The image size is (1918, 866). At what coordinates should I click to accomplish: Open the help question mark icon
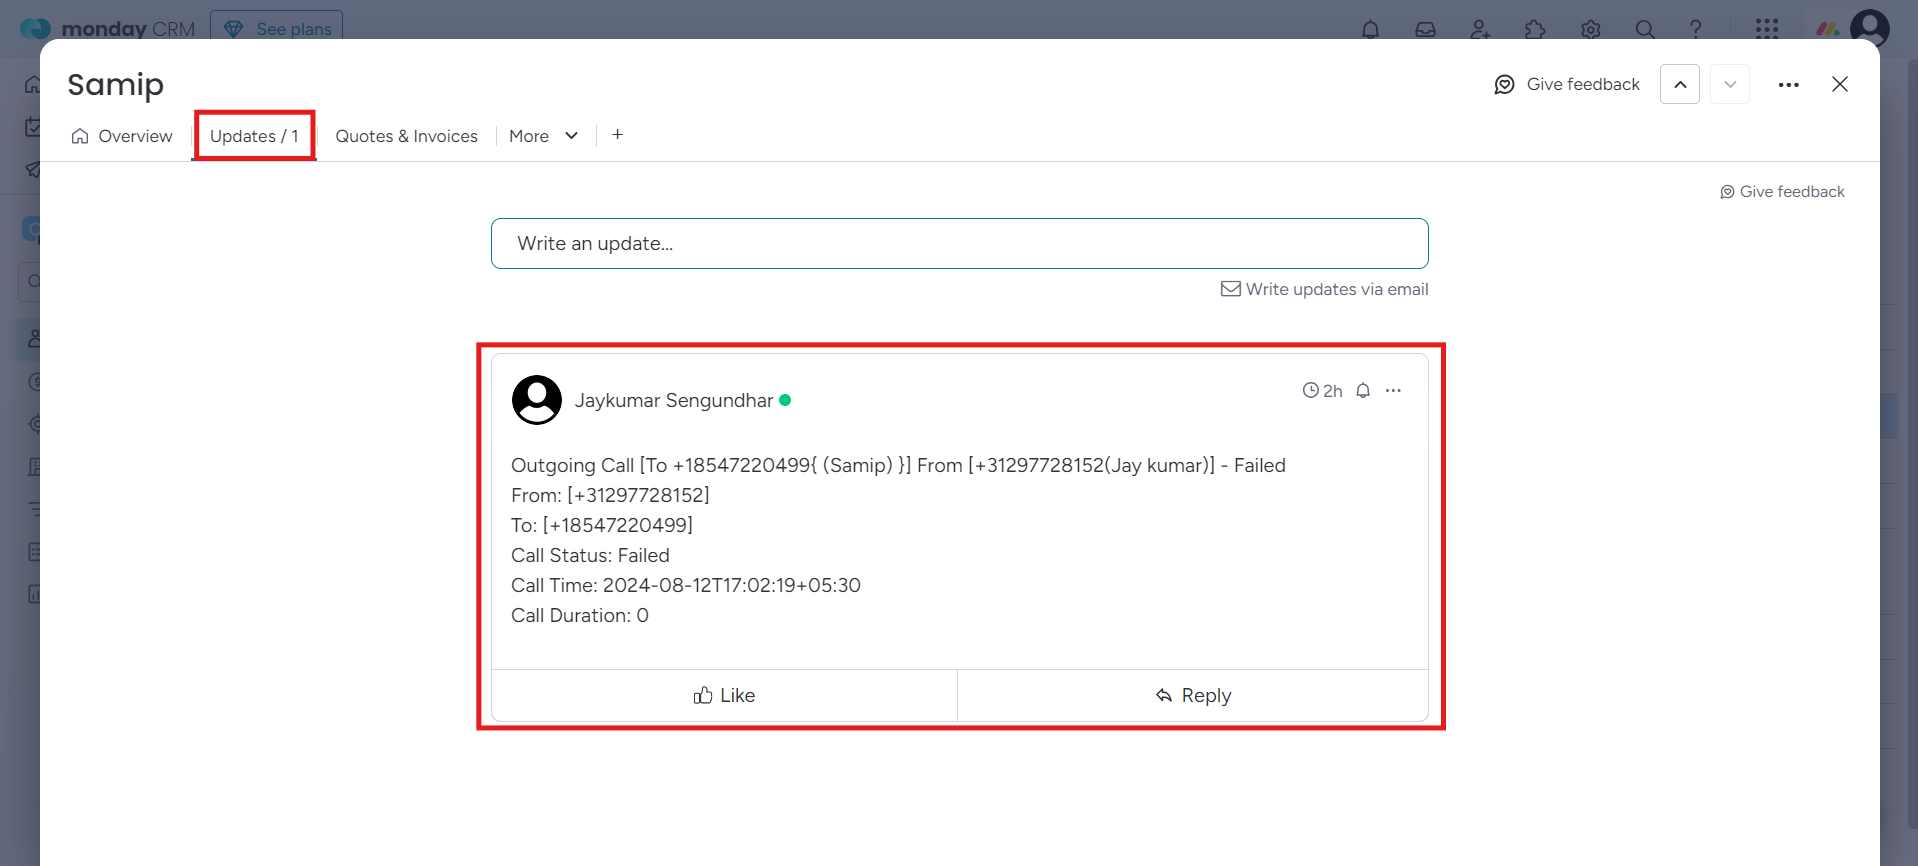(x=1695, y=29)
